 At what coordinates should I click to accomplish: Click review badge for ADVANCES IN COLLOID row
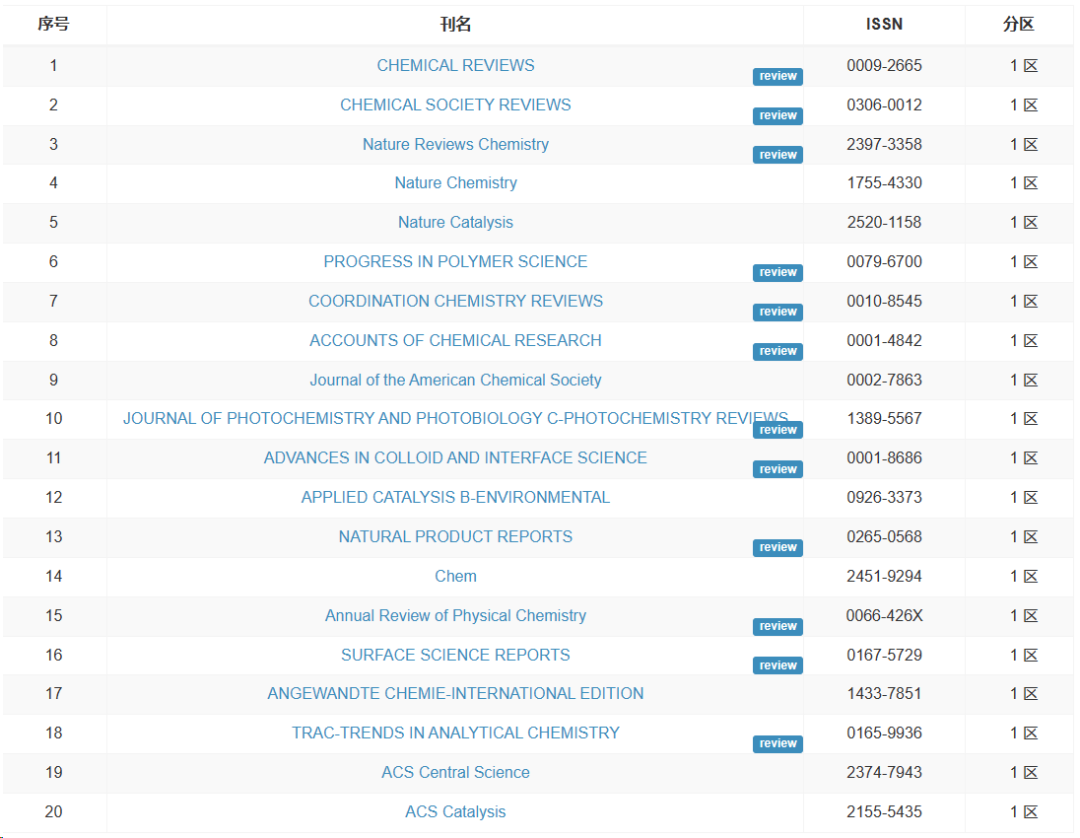(x=778, y=469)
